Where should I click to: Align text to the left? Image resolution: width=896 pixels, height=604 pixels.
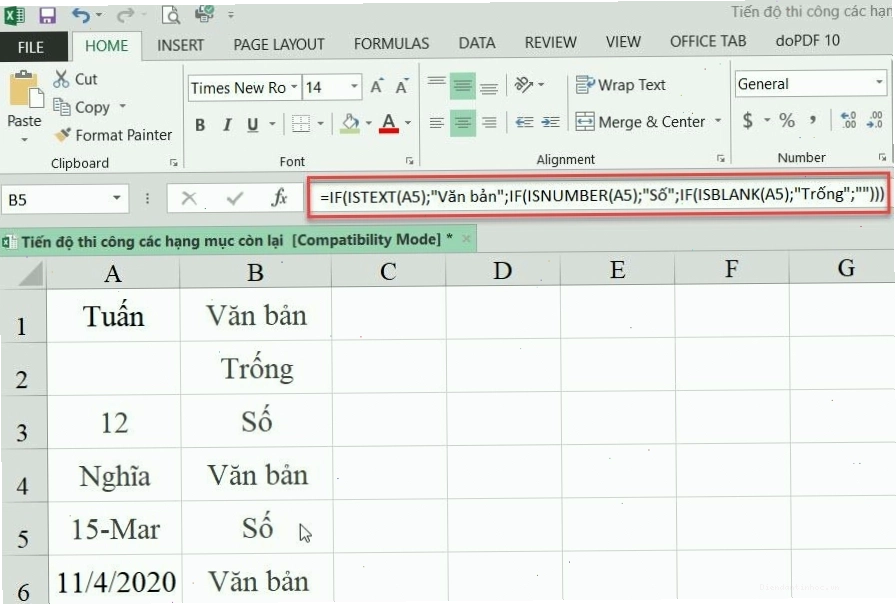pyautogui.click(x=437, y=122)
